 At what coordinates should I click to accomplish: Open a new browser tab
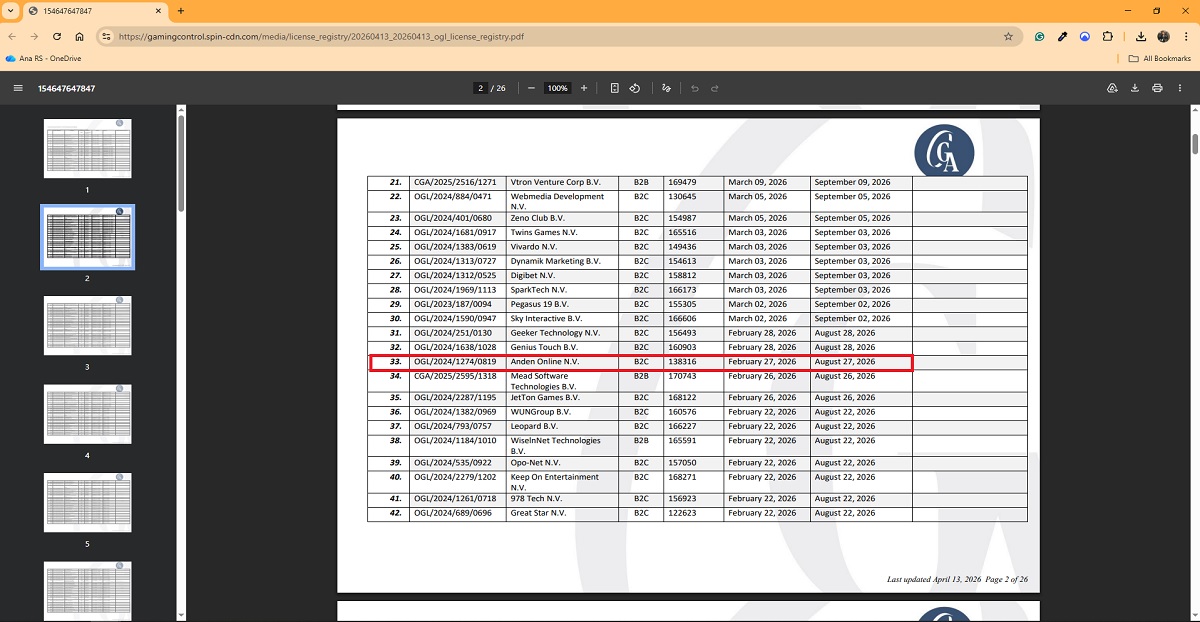[181, 11]
